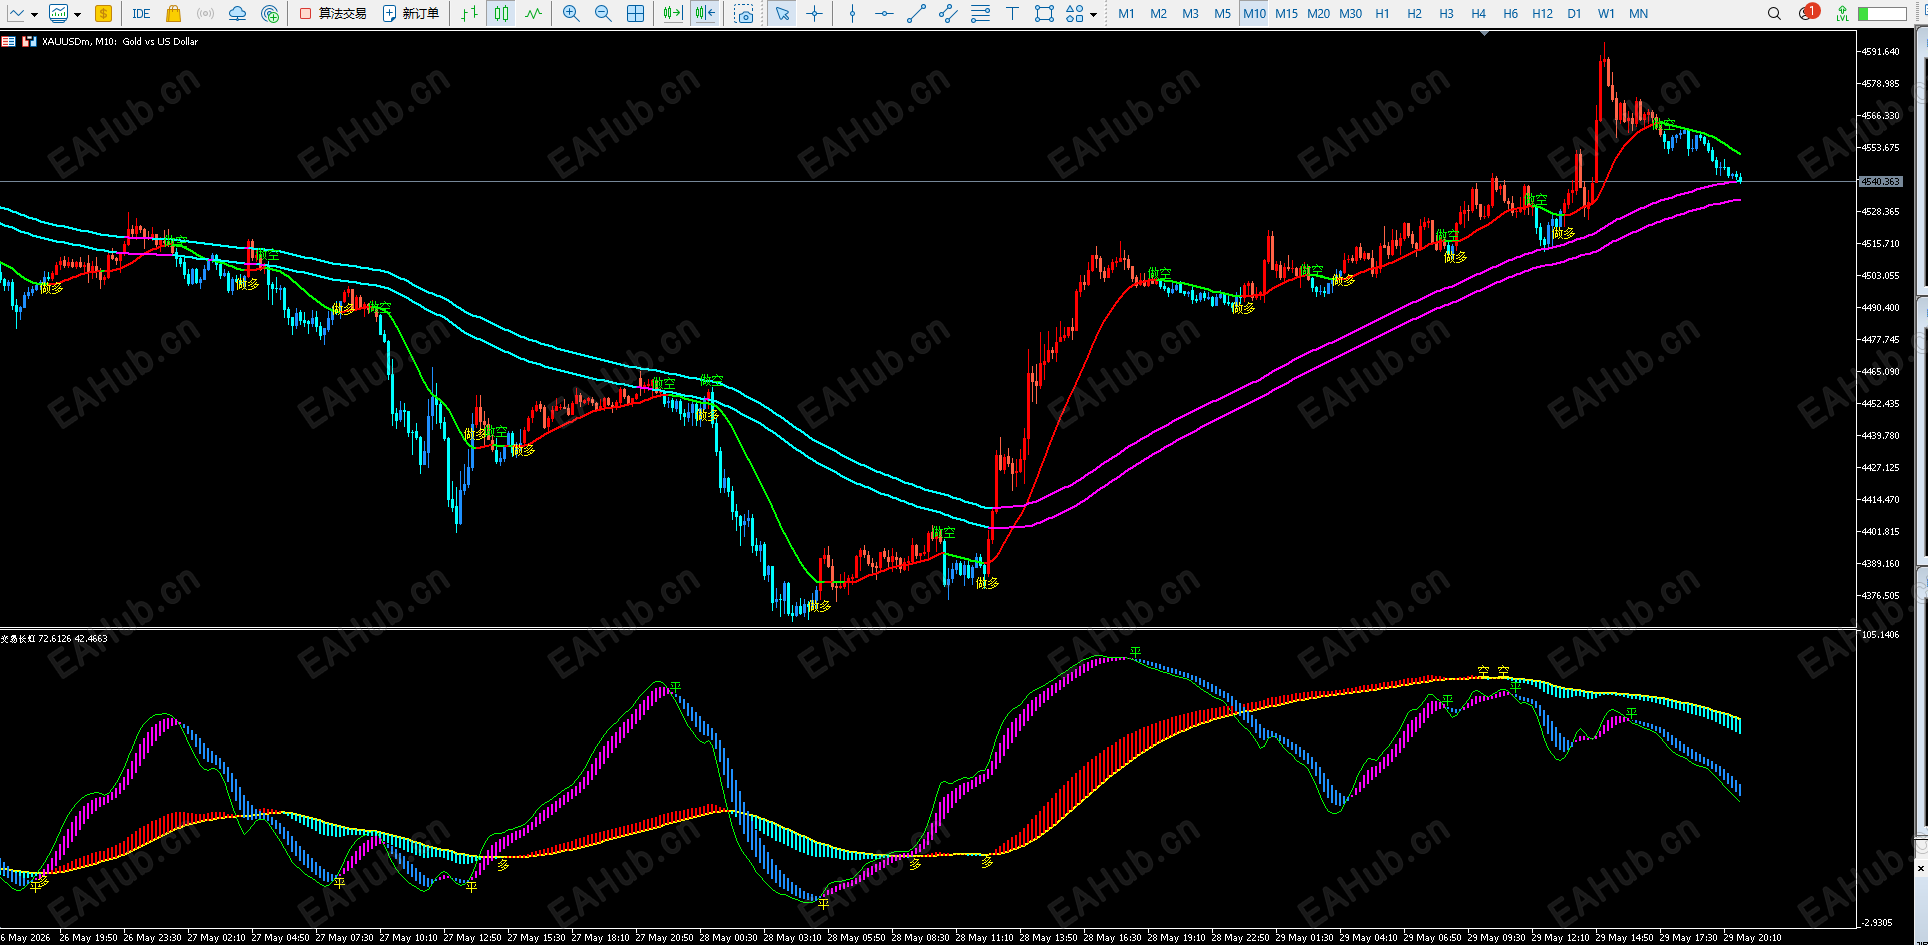
Task: Click the green LVL indicator icon
Action: point(1842,14)
